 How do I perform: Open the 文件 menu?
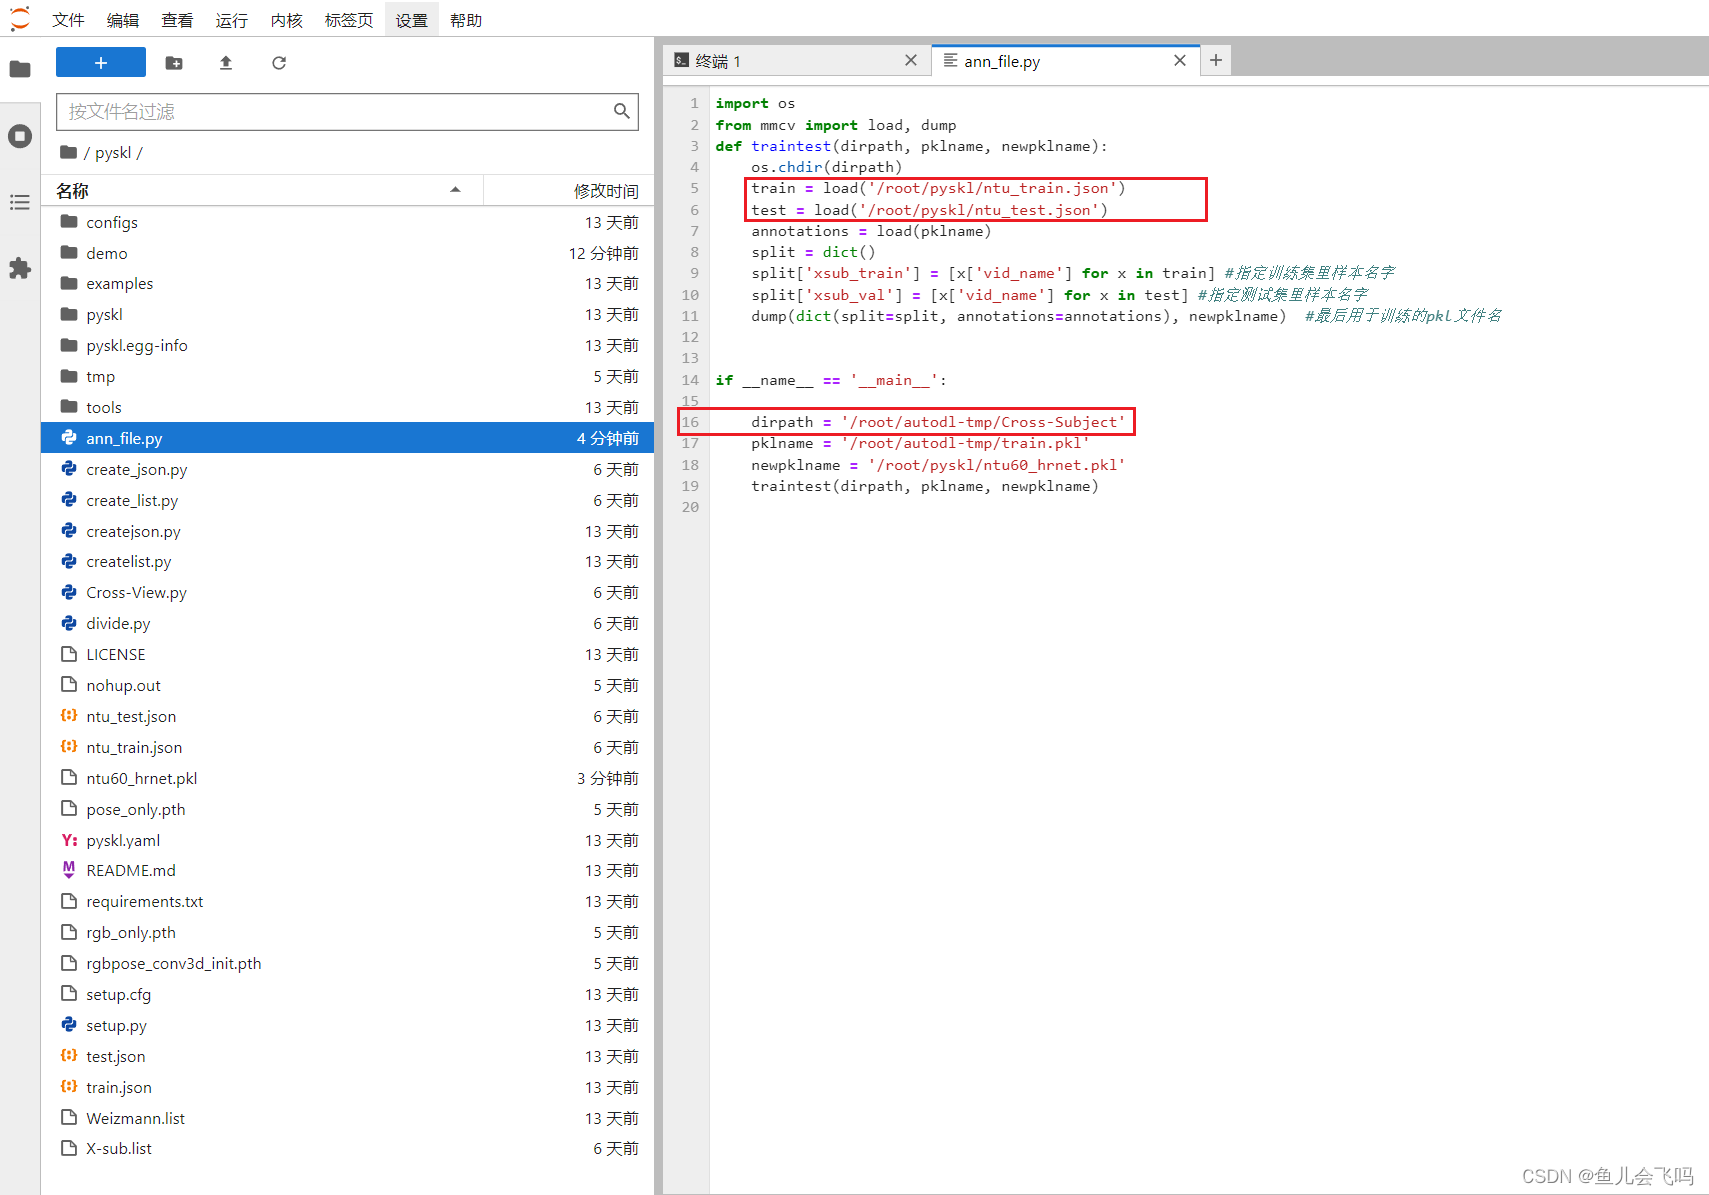(x=67, y=19)
